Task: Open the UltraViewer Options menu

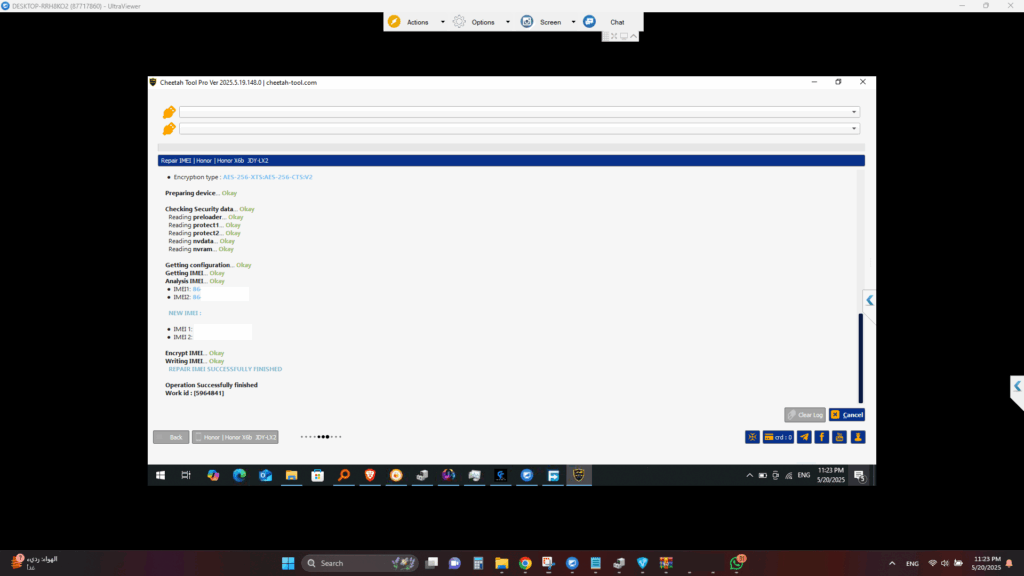Action: (483, 22)
